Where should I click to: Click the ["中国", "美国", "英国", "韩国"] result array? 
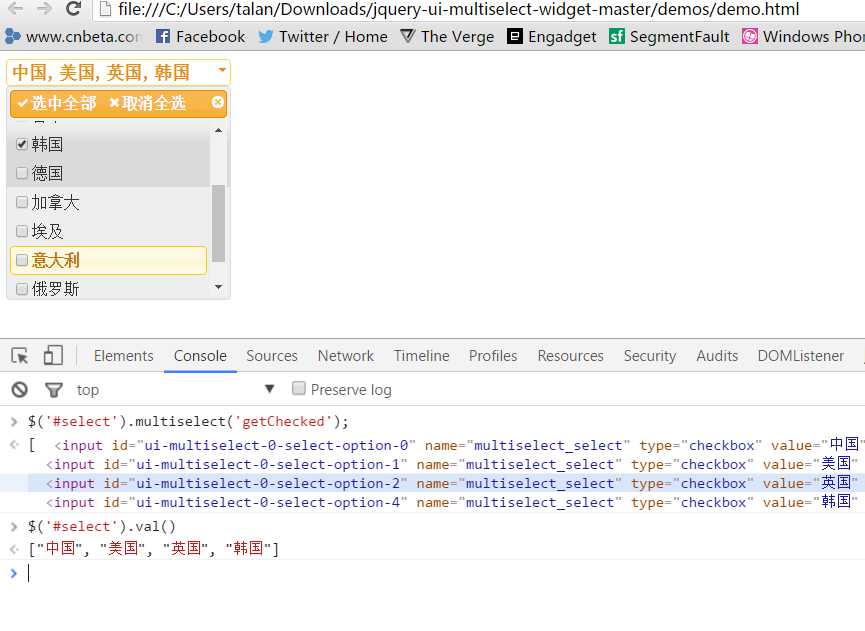pyautogui.click(x=154, y=549)
